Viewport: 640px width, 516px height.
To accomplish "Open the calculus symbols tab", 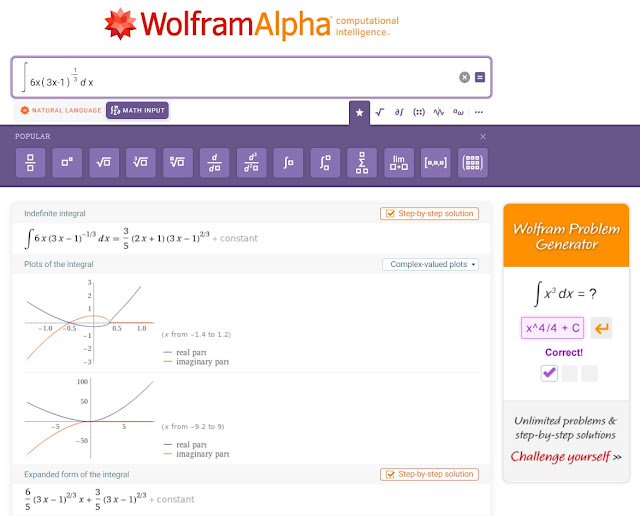I will [x=399, y=112].
